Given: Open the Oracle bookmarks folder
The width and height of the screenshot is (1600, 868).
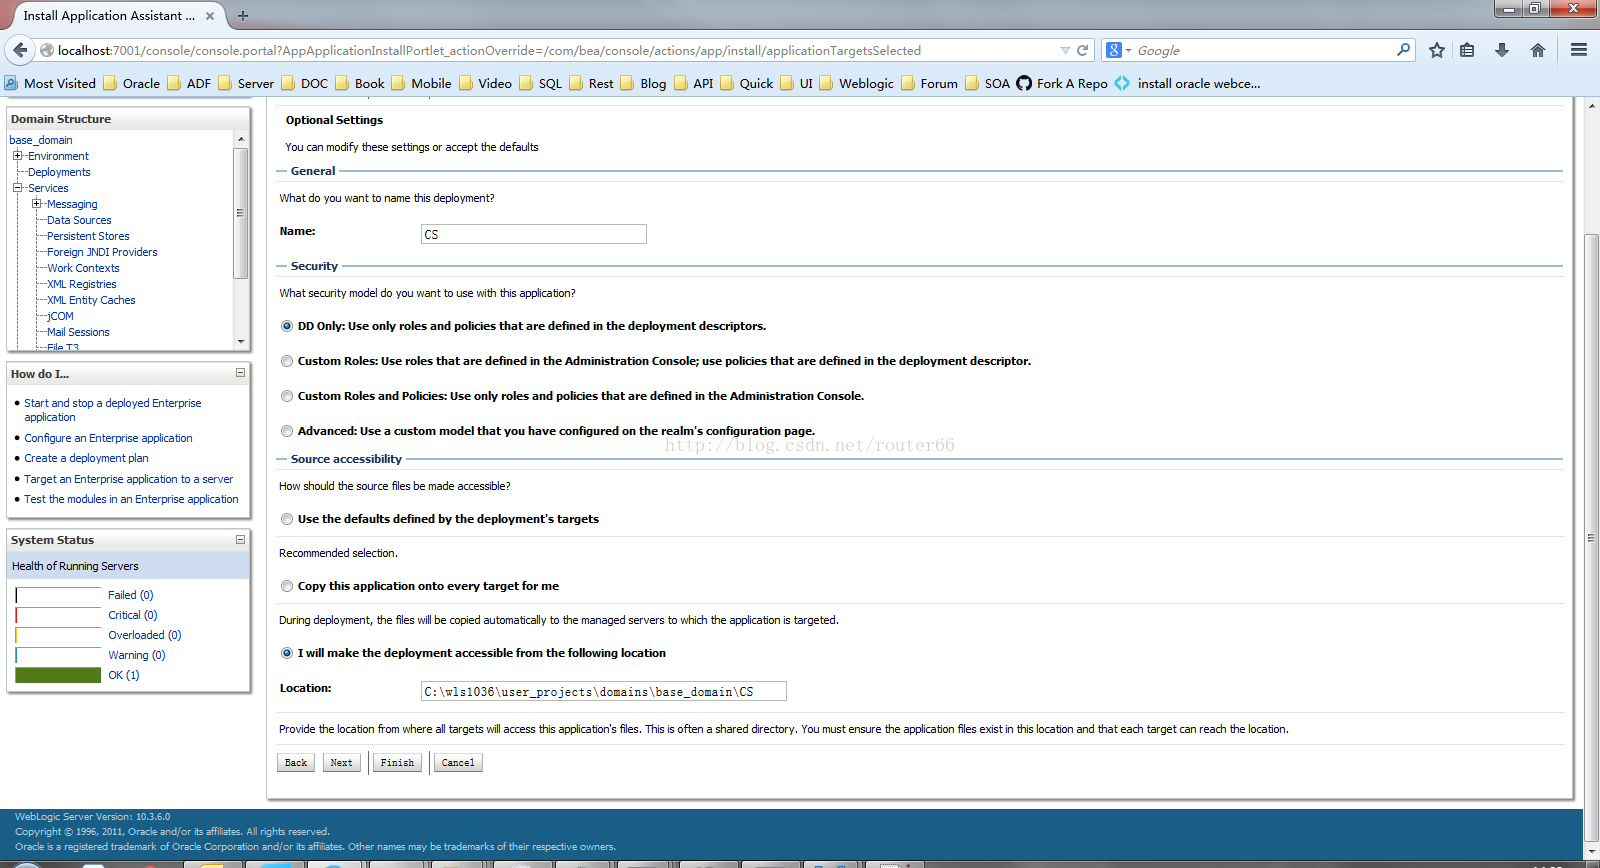Looking at the screenshot, I should pyautogui.click(x=131, y=83).
